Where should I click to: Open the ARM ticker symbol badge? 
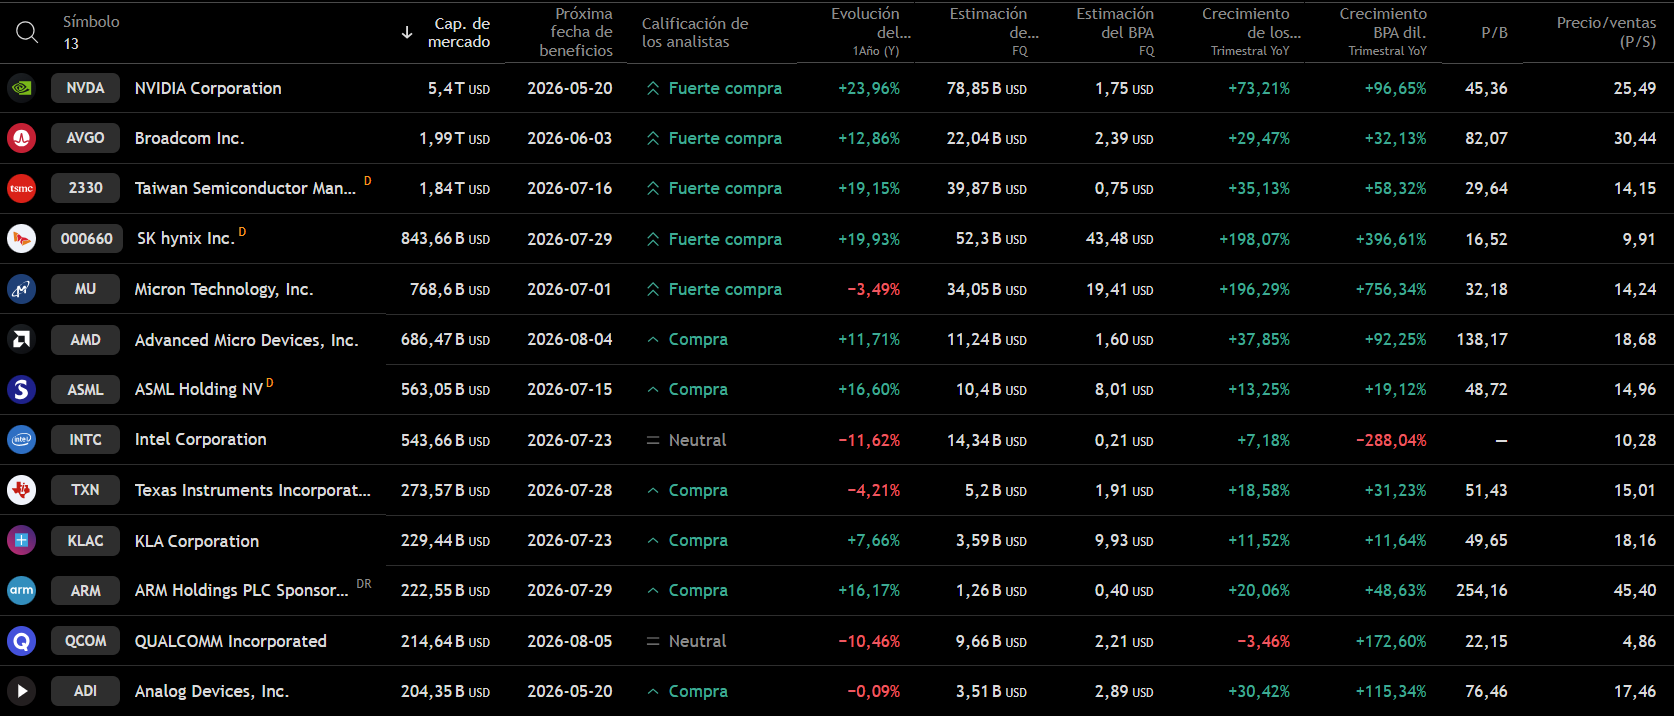pos(85,590)
